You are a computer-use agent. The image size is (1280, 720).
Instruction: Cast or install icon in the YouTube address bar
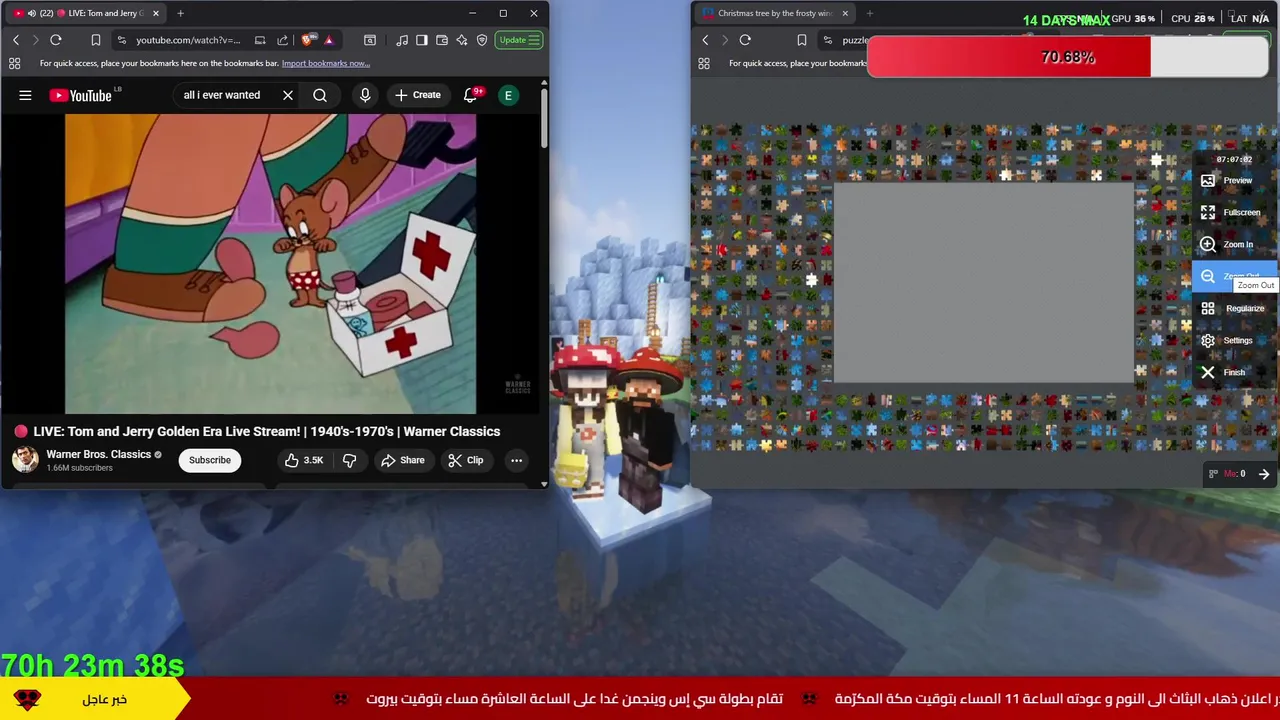click(260, 40)
